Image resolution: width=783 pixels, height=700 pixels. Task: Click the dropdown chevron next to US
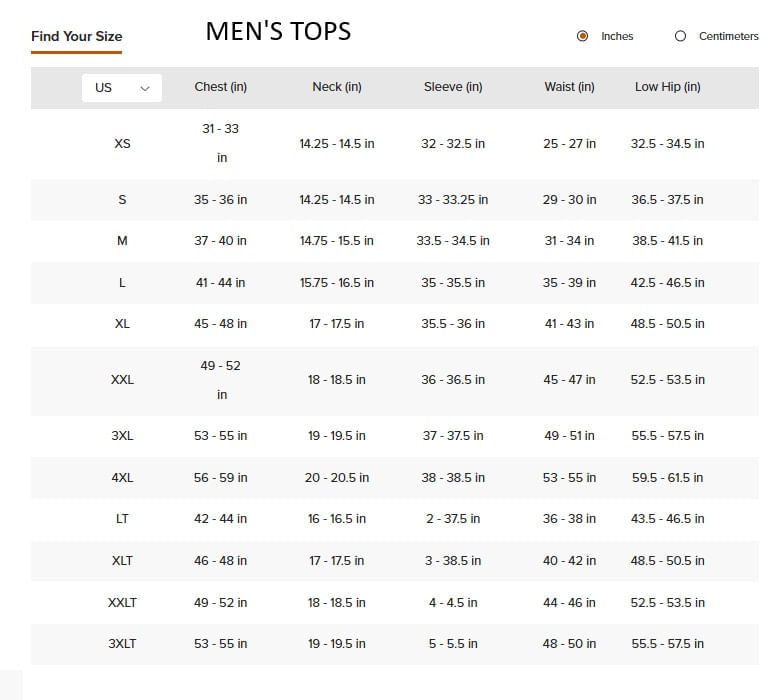[x=145, y=88]
